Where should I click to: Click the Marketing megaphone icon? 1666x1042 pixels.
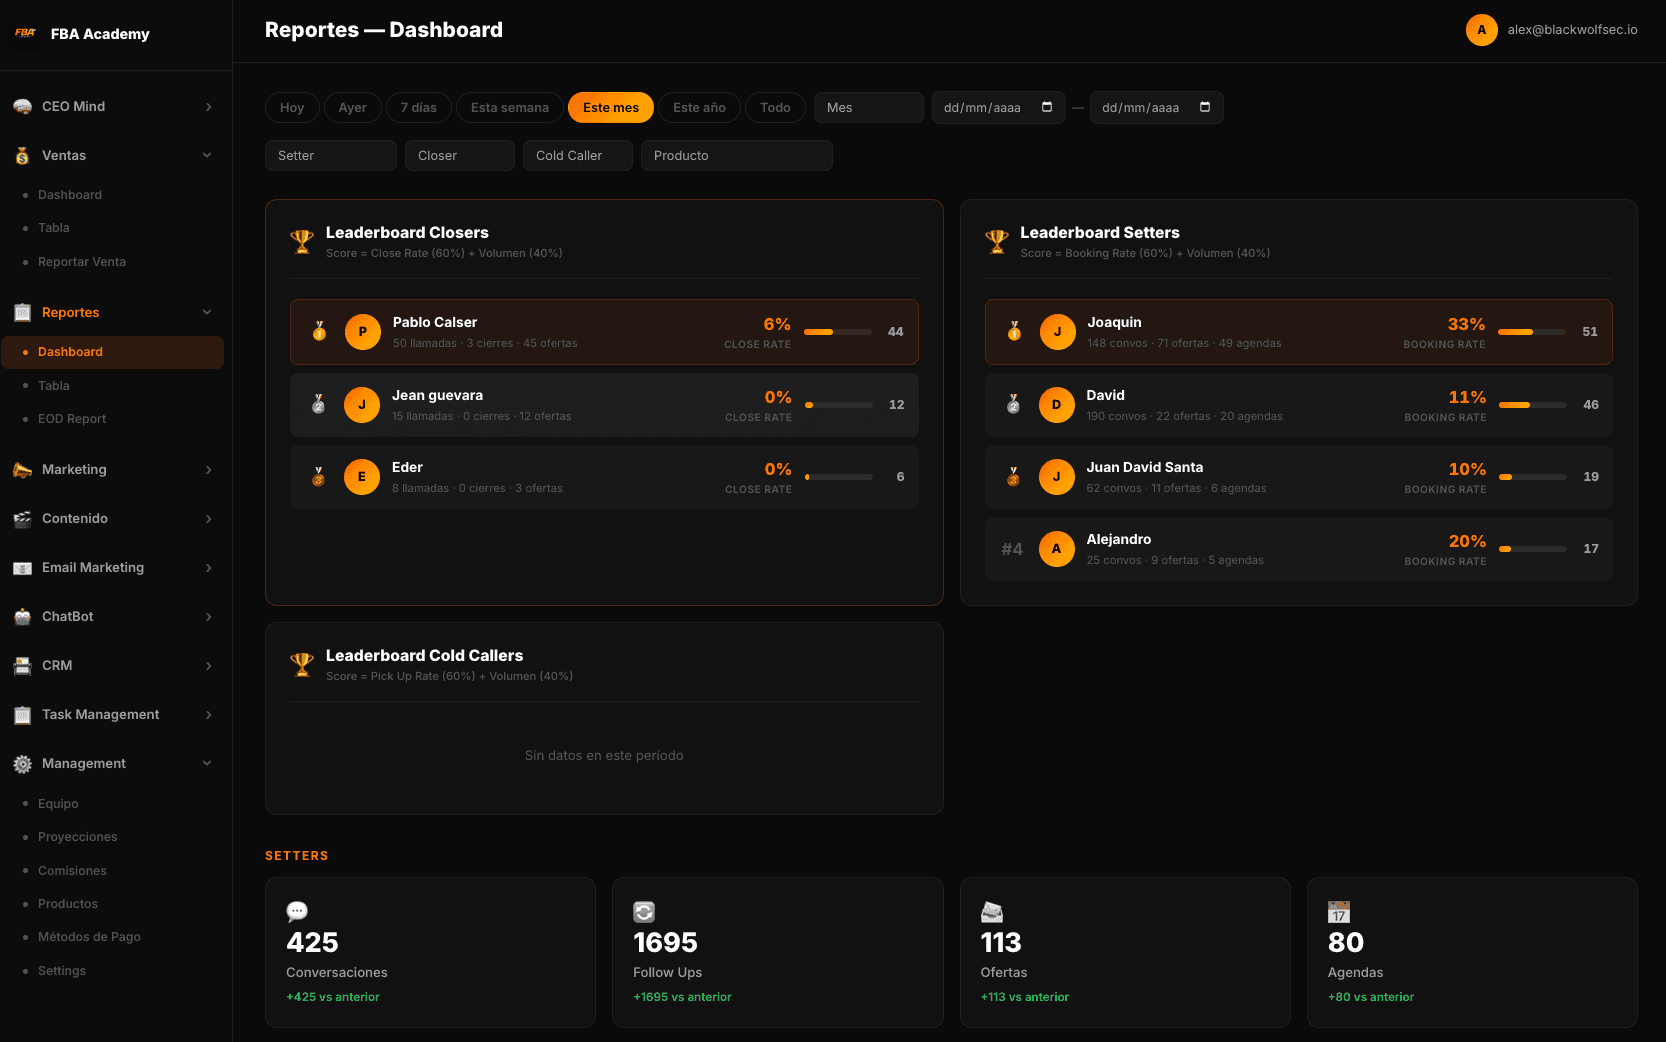(22, 469)
